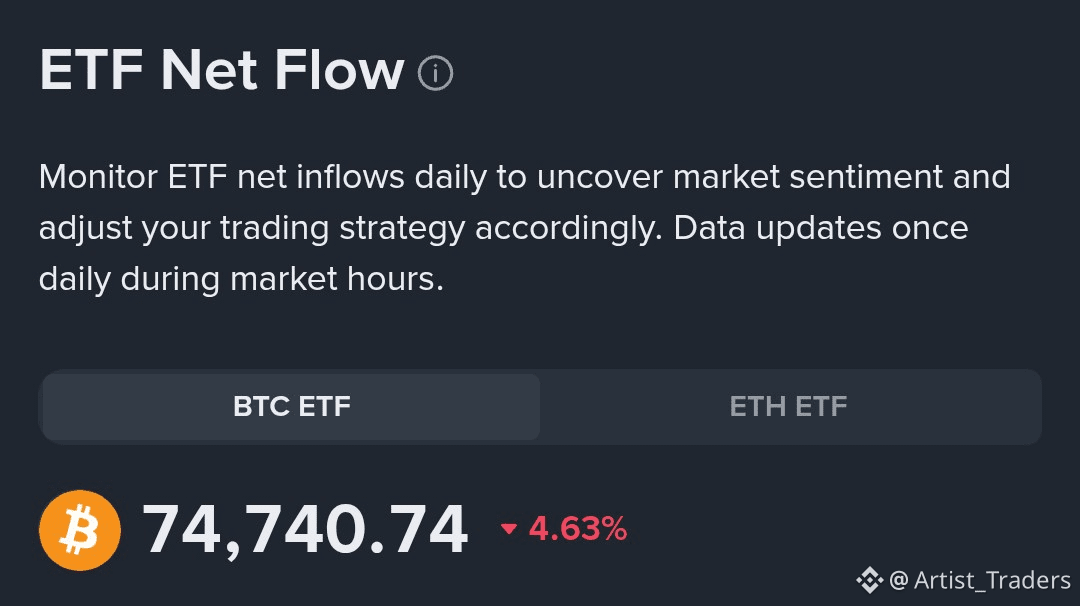This screenshot has height=606, width=1080.
Task: Click the ETF Net Flow heading
Action: pos(221,71)
